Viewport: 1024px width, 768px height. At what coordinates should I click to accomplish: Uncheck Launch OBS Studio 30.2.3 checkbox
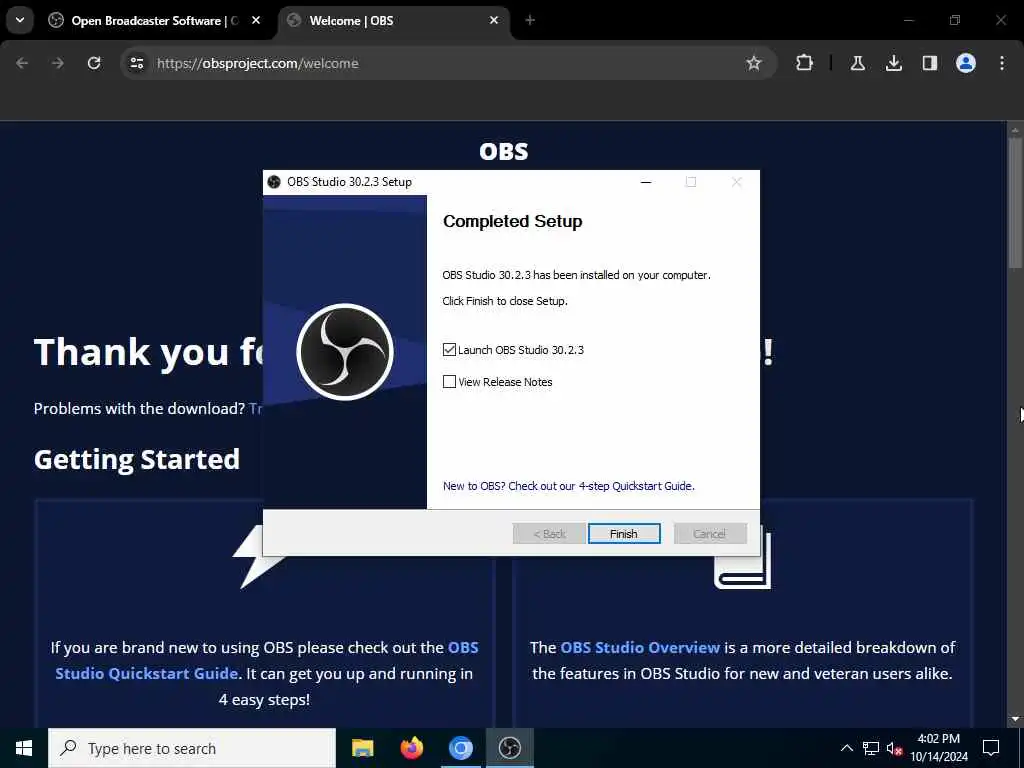click(x=449, y=350)
